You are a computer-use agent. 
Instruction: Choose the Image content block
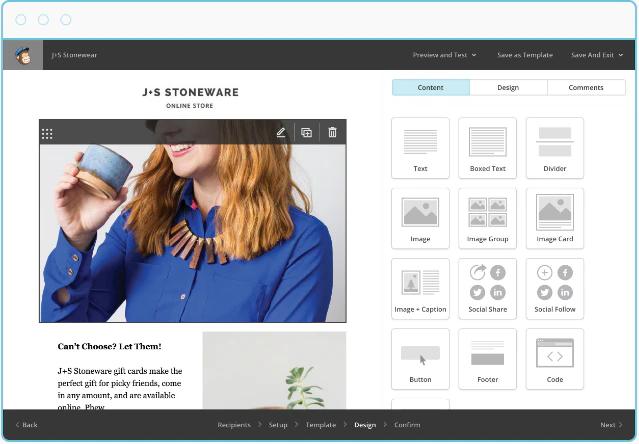tap(420, 218)
